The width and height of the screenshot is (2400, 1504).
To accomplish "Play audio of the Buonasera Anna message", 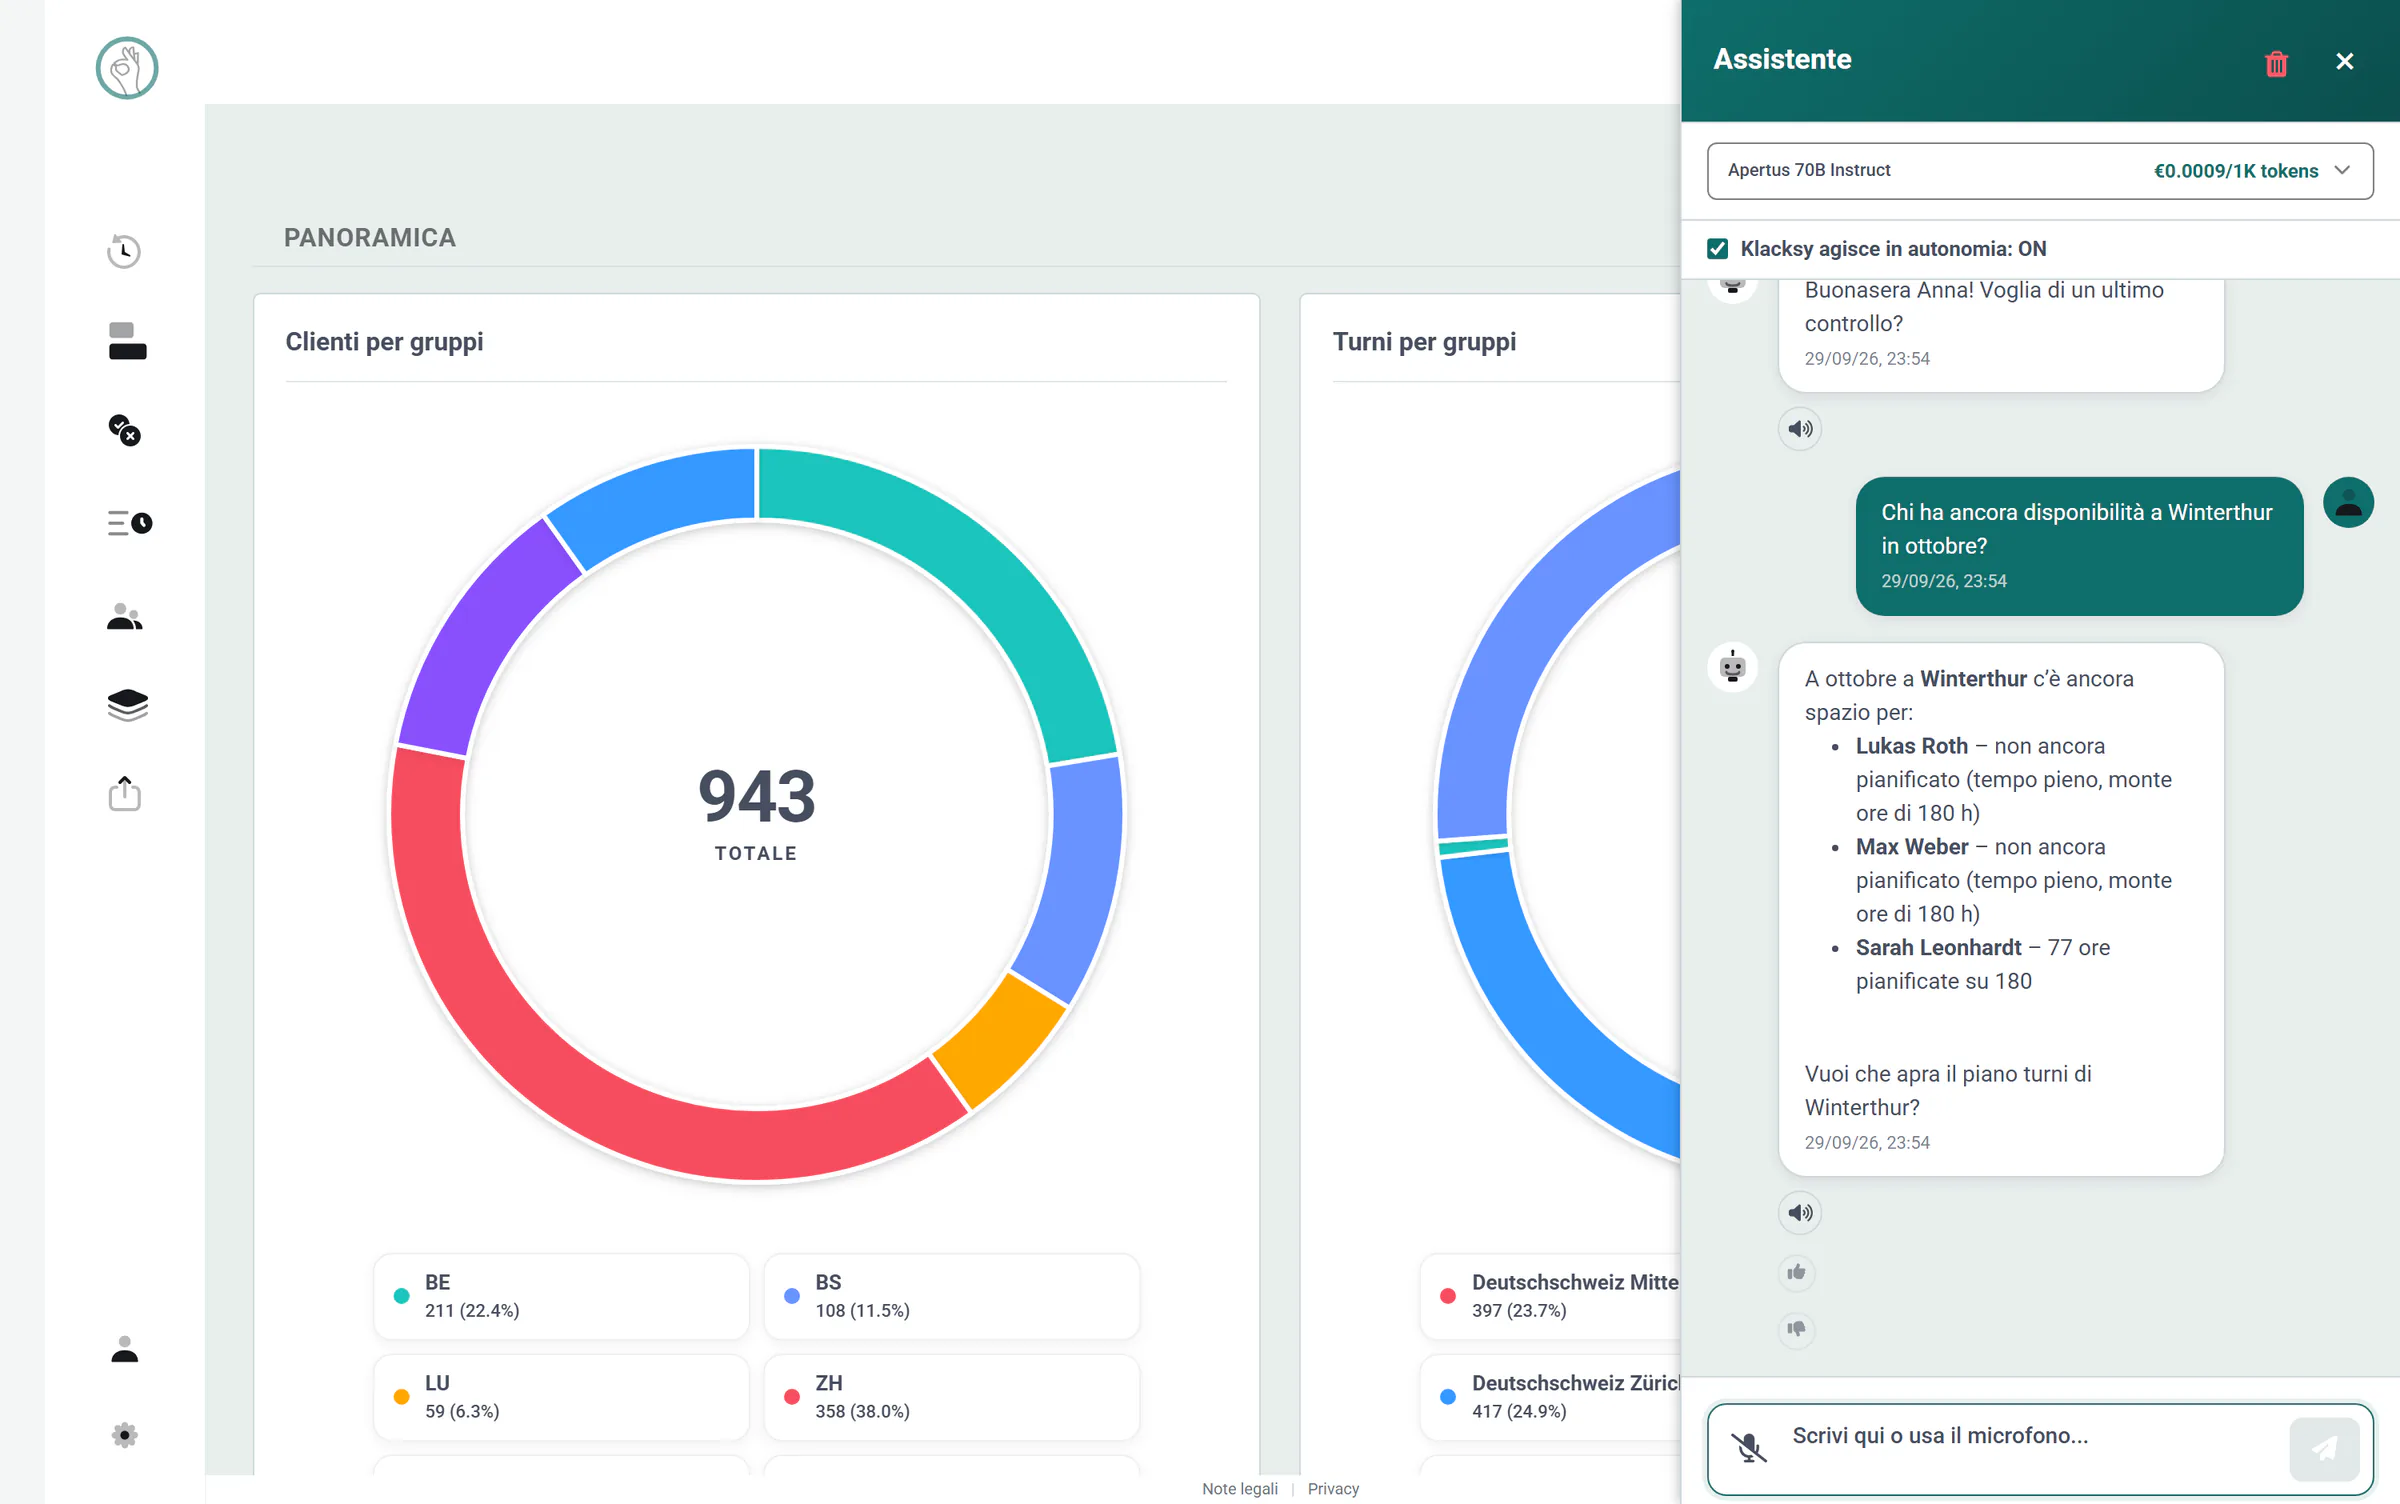I will (x=1800, y=429).
